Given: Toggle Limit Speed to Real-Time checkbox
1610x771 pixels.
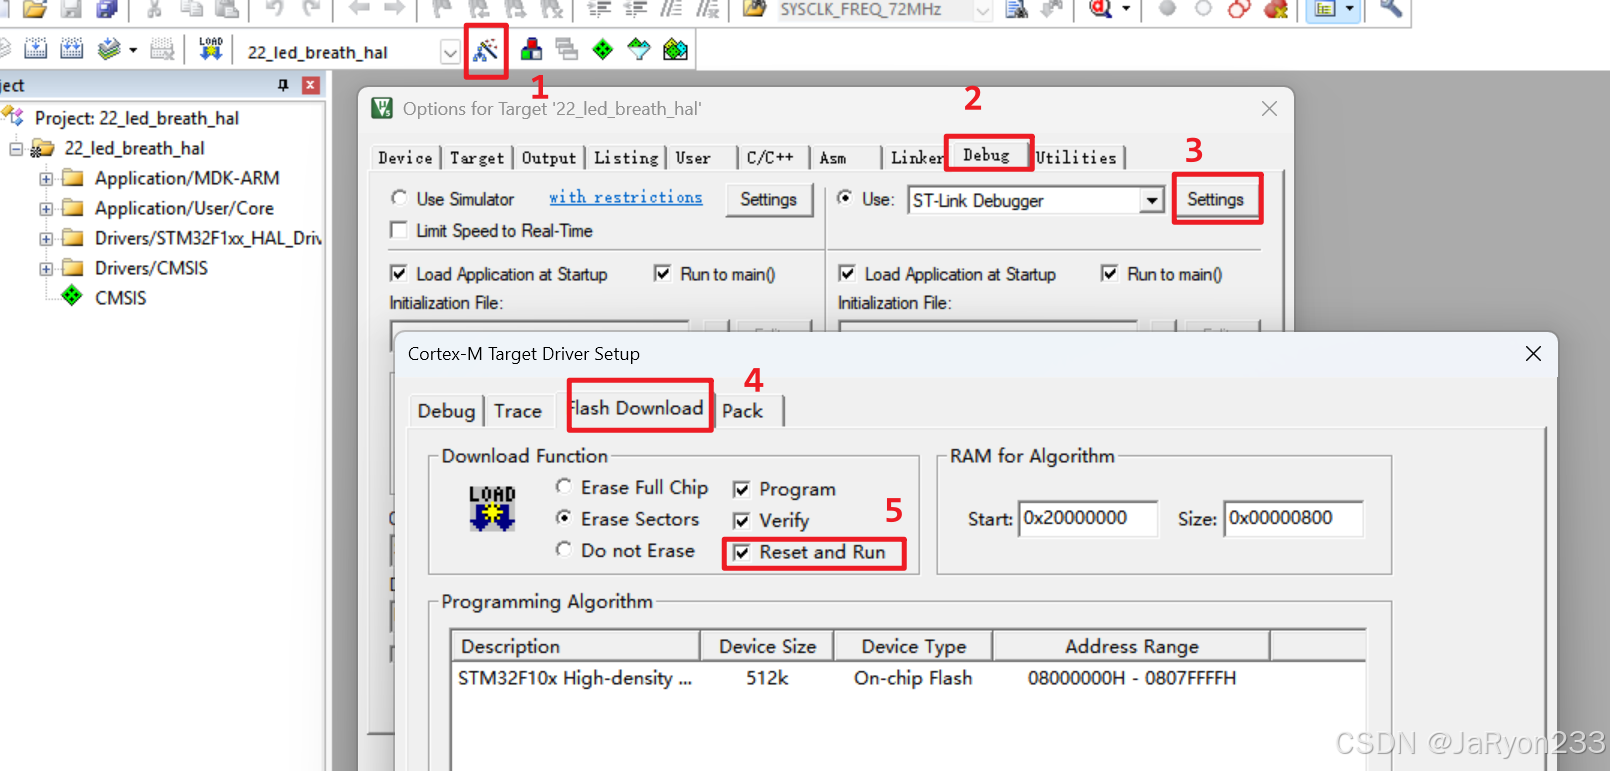Looking at the screenshot, I should click(x=398, y=230).
